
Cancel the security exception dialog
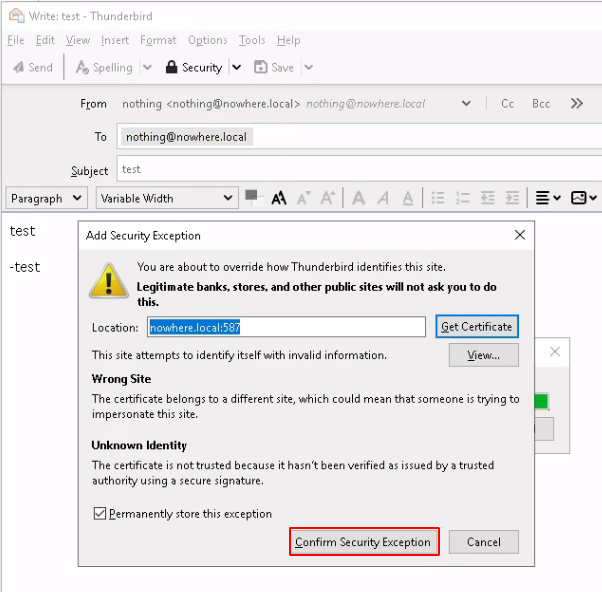click(483, 542)
